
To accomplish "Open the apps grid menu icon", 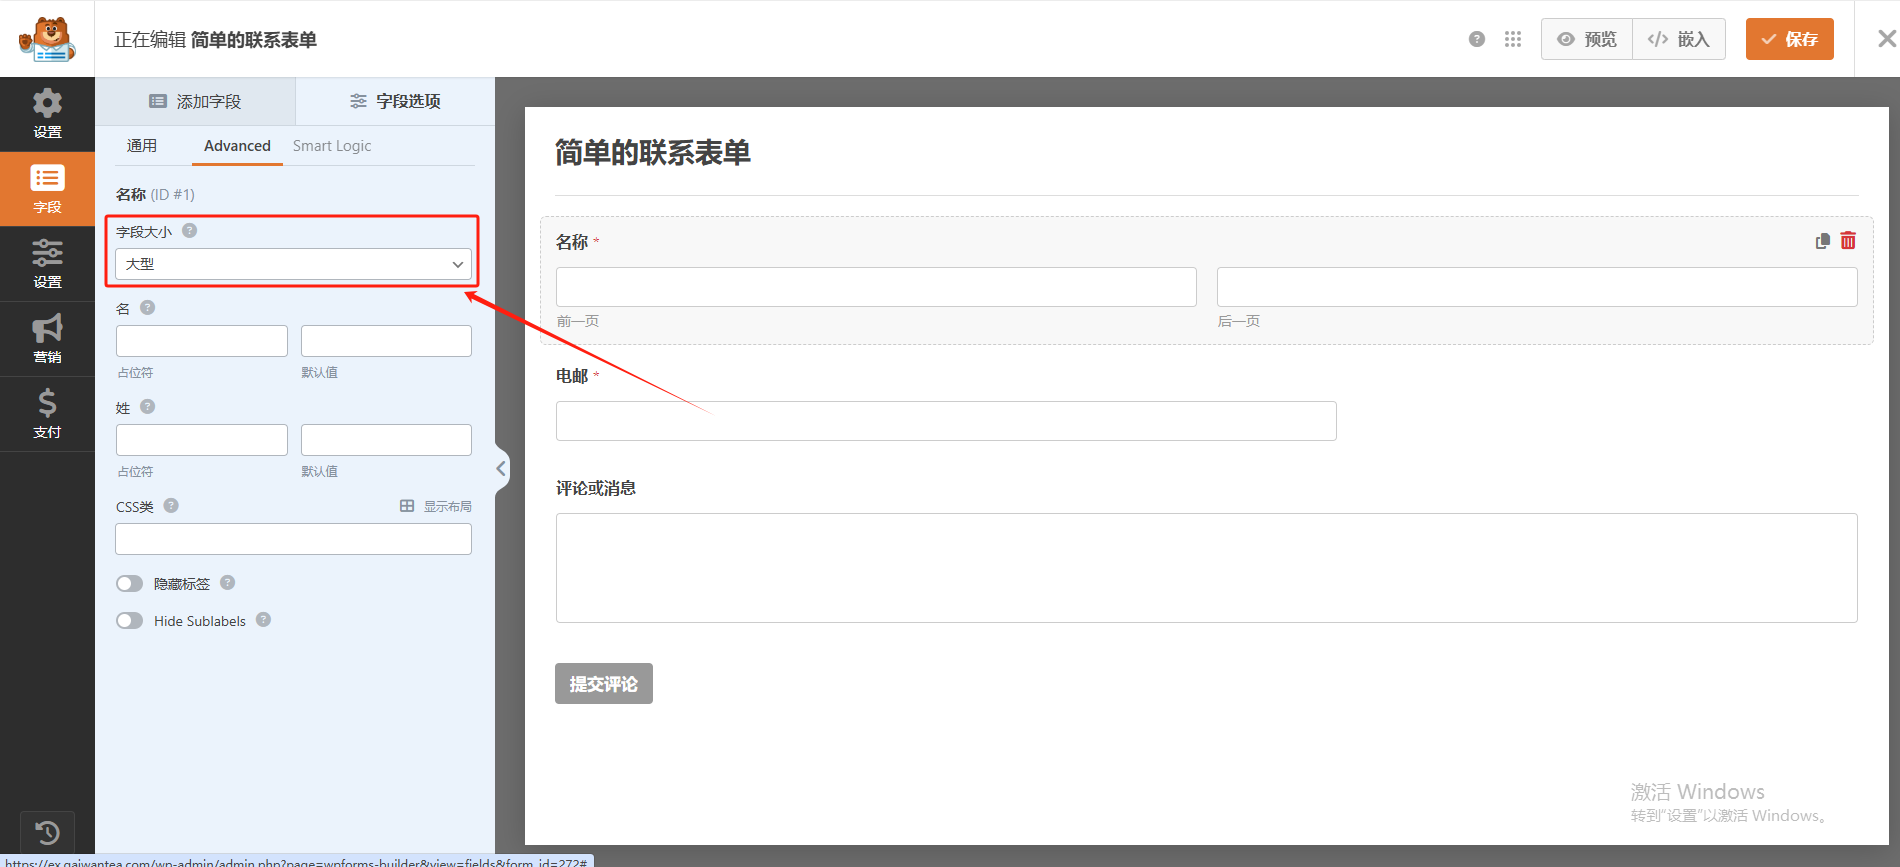I will tap(1513, 39).
